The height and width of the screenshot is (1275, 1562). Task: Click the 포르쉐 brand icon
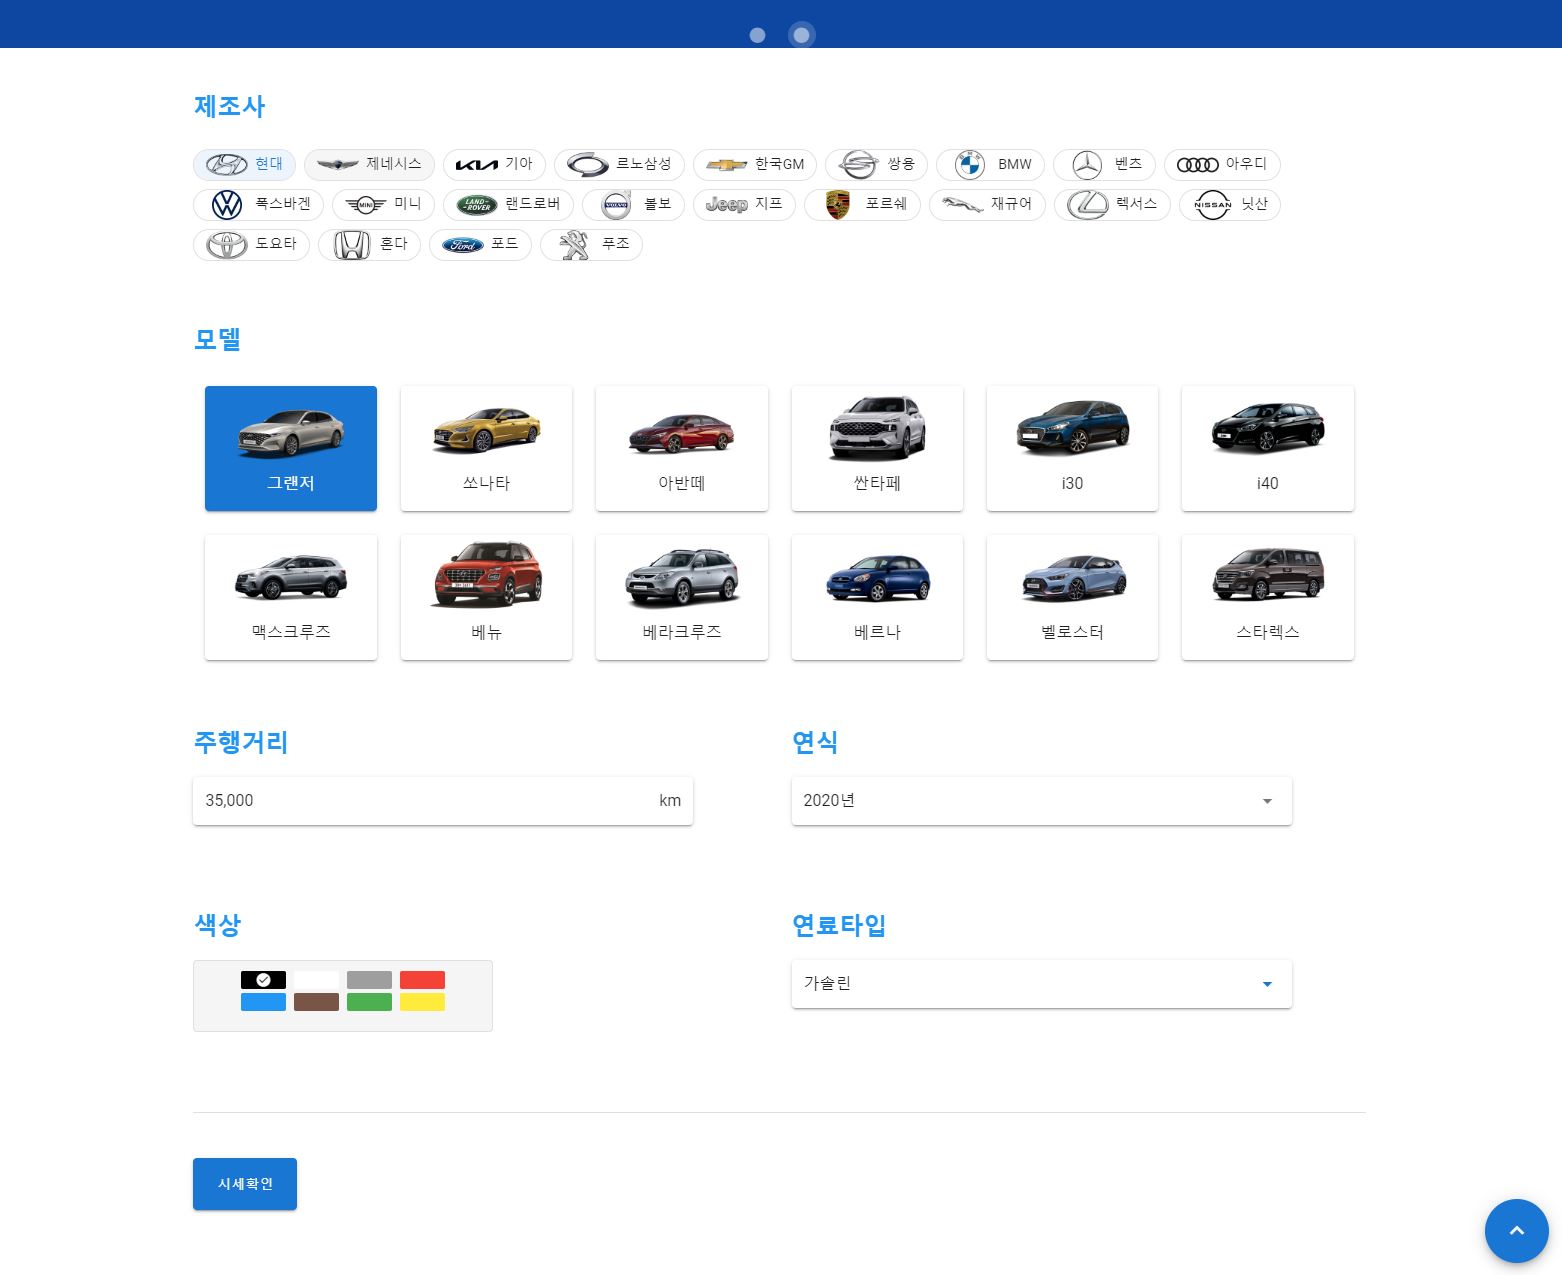tap(862, 204)
